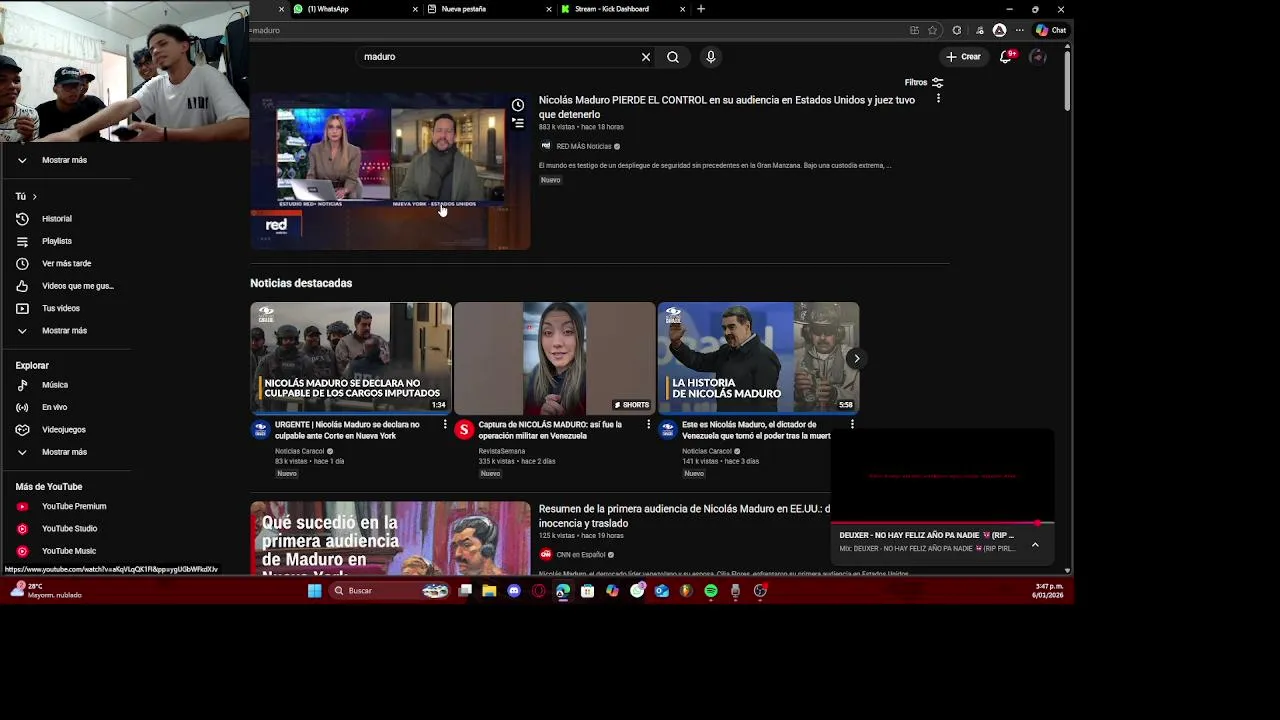
Task: Click the taskbar Buscar search box
Action: 390,591
